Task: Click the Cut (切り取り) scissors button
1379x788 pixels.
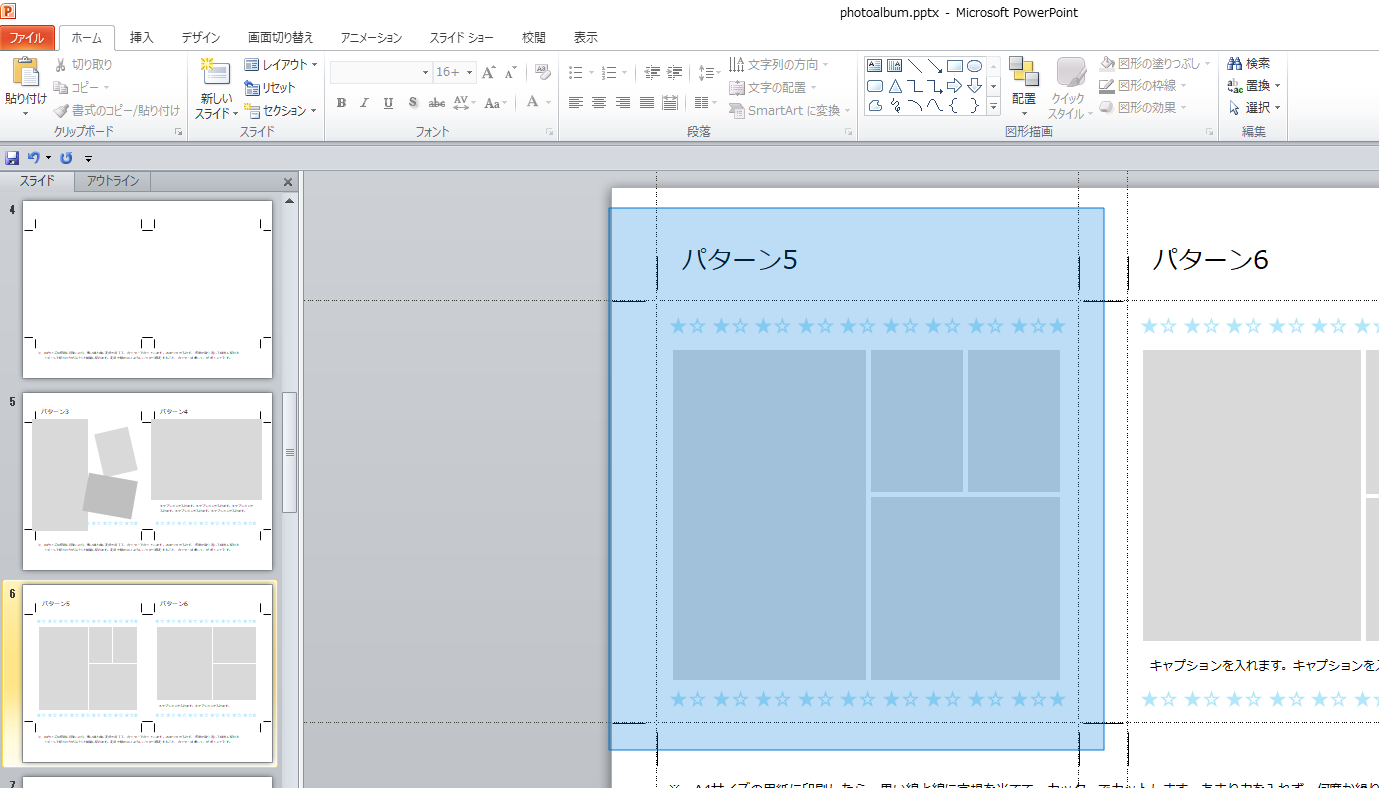Action: click(83, 64)
